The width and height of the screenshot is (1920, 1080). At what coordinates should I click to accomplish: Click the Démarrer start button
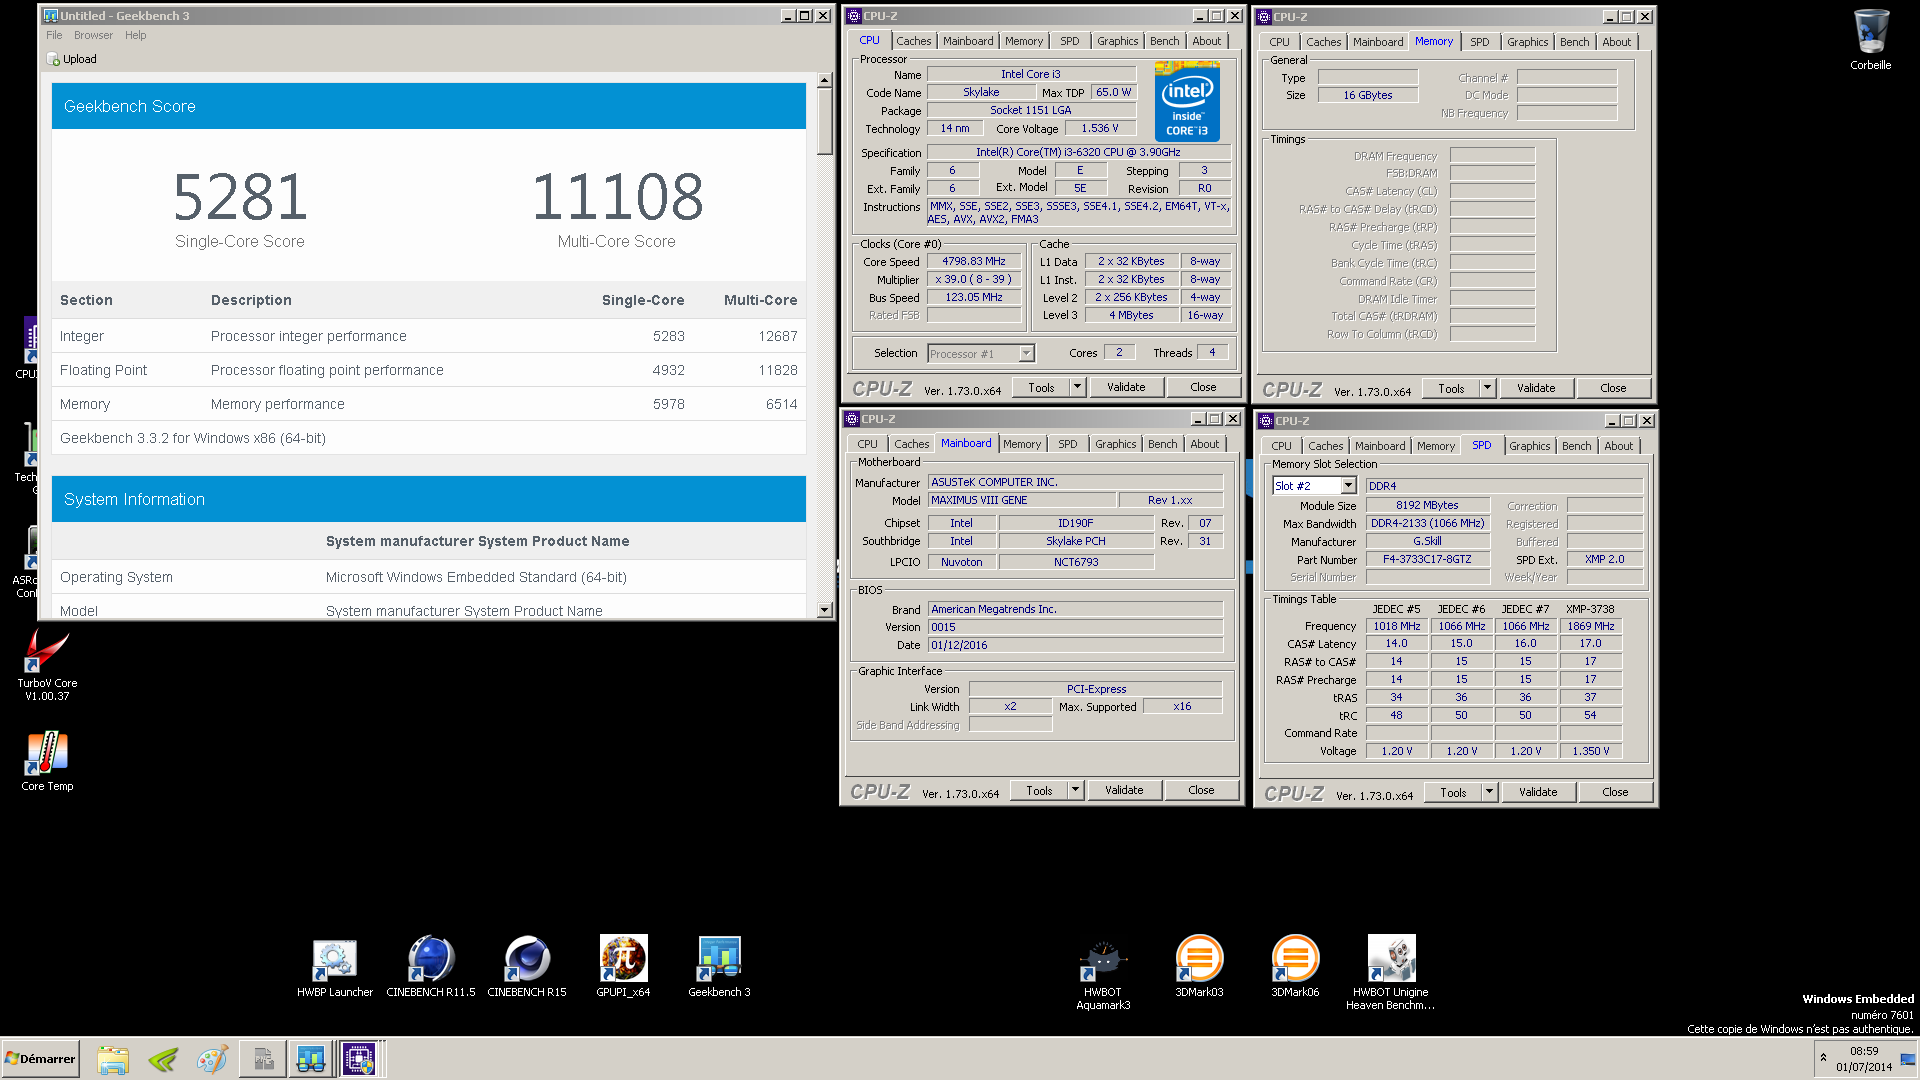[x=41, y=1059]
